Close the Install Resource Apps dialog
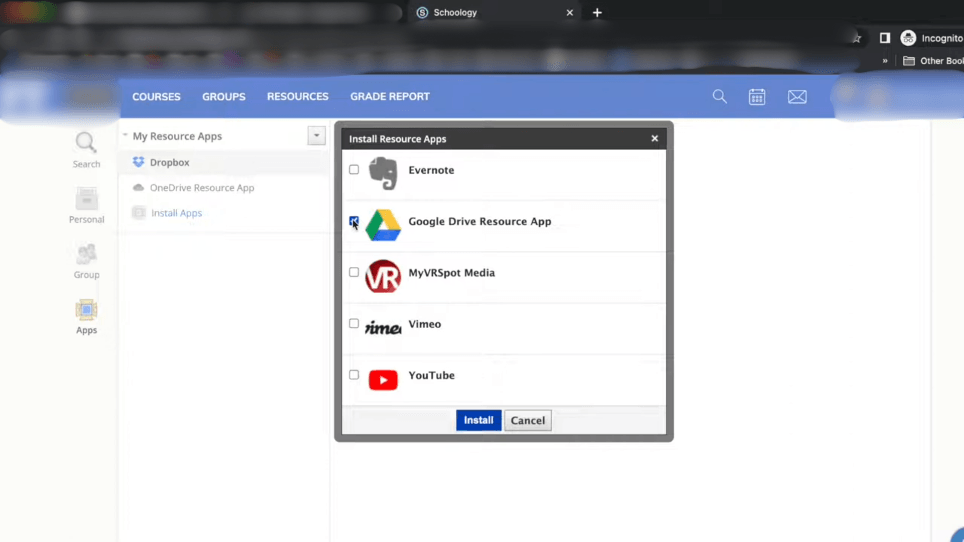Viewport: 964px width, 542px height. tap(655, 138)
